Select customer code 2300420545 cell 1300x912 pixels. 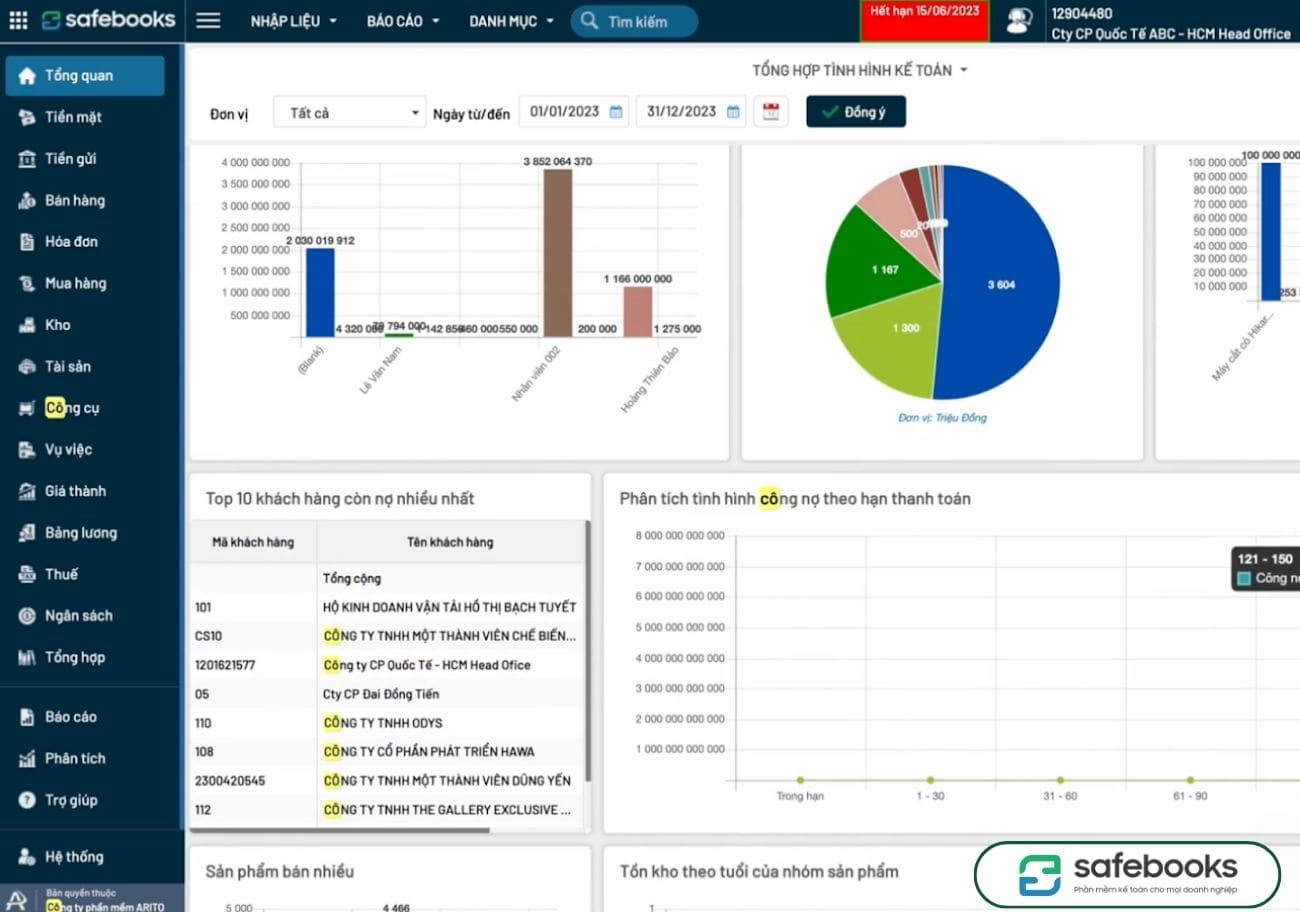pos(253,781)
